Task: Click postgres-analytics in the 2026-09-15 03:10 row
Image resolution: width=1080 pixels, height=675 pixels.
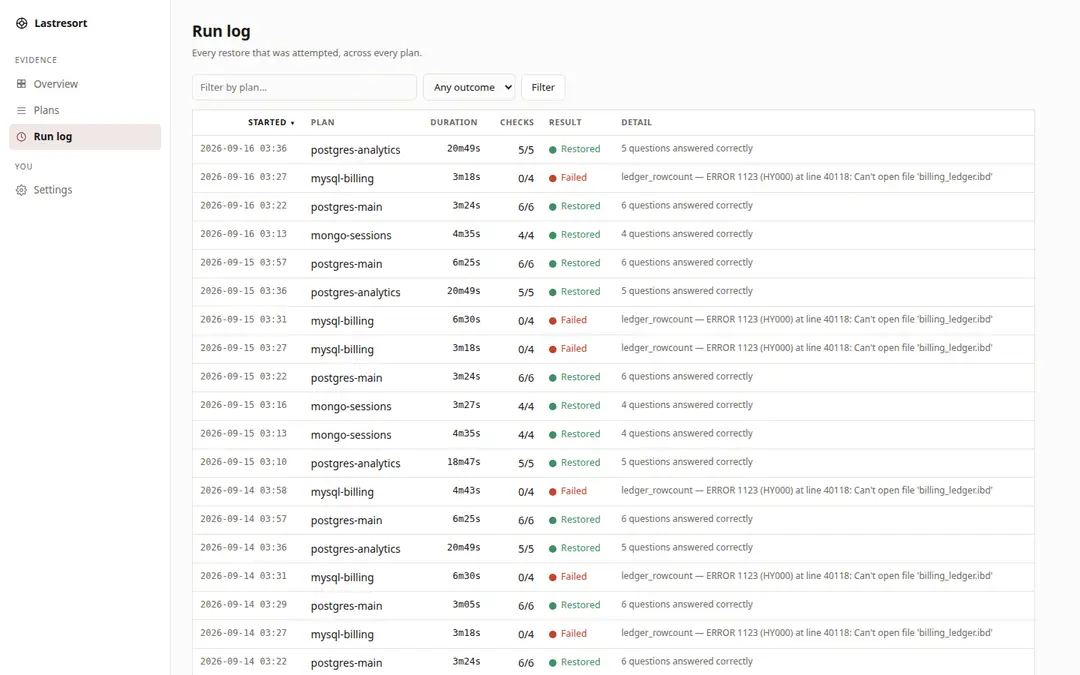Action: click(355, 464)
